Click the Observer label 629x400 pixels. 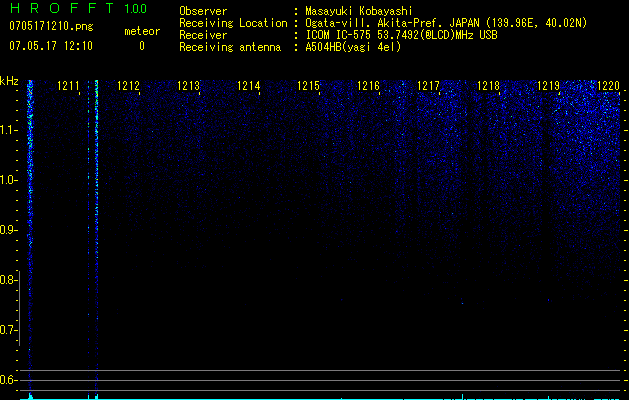(x=203, y=11)
